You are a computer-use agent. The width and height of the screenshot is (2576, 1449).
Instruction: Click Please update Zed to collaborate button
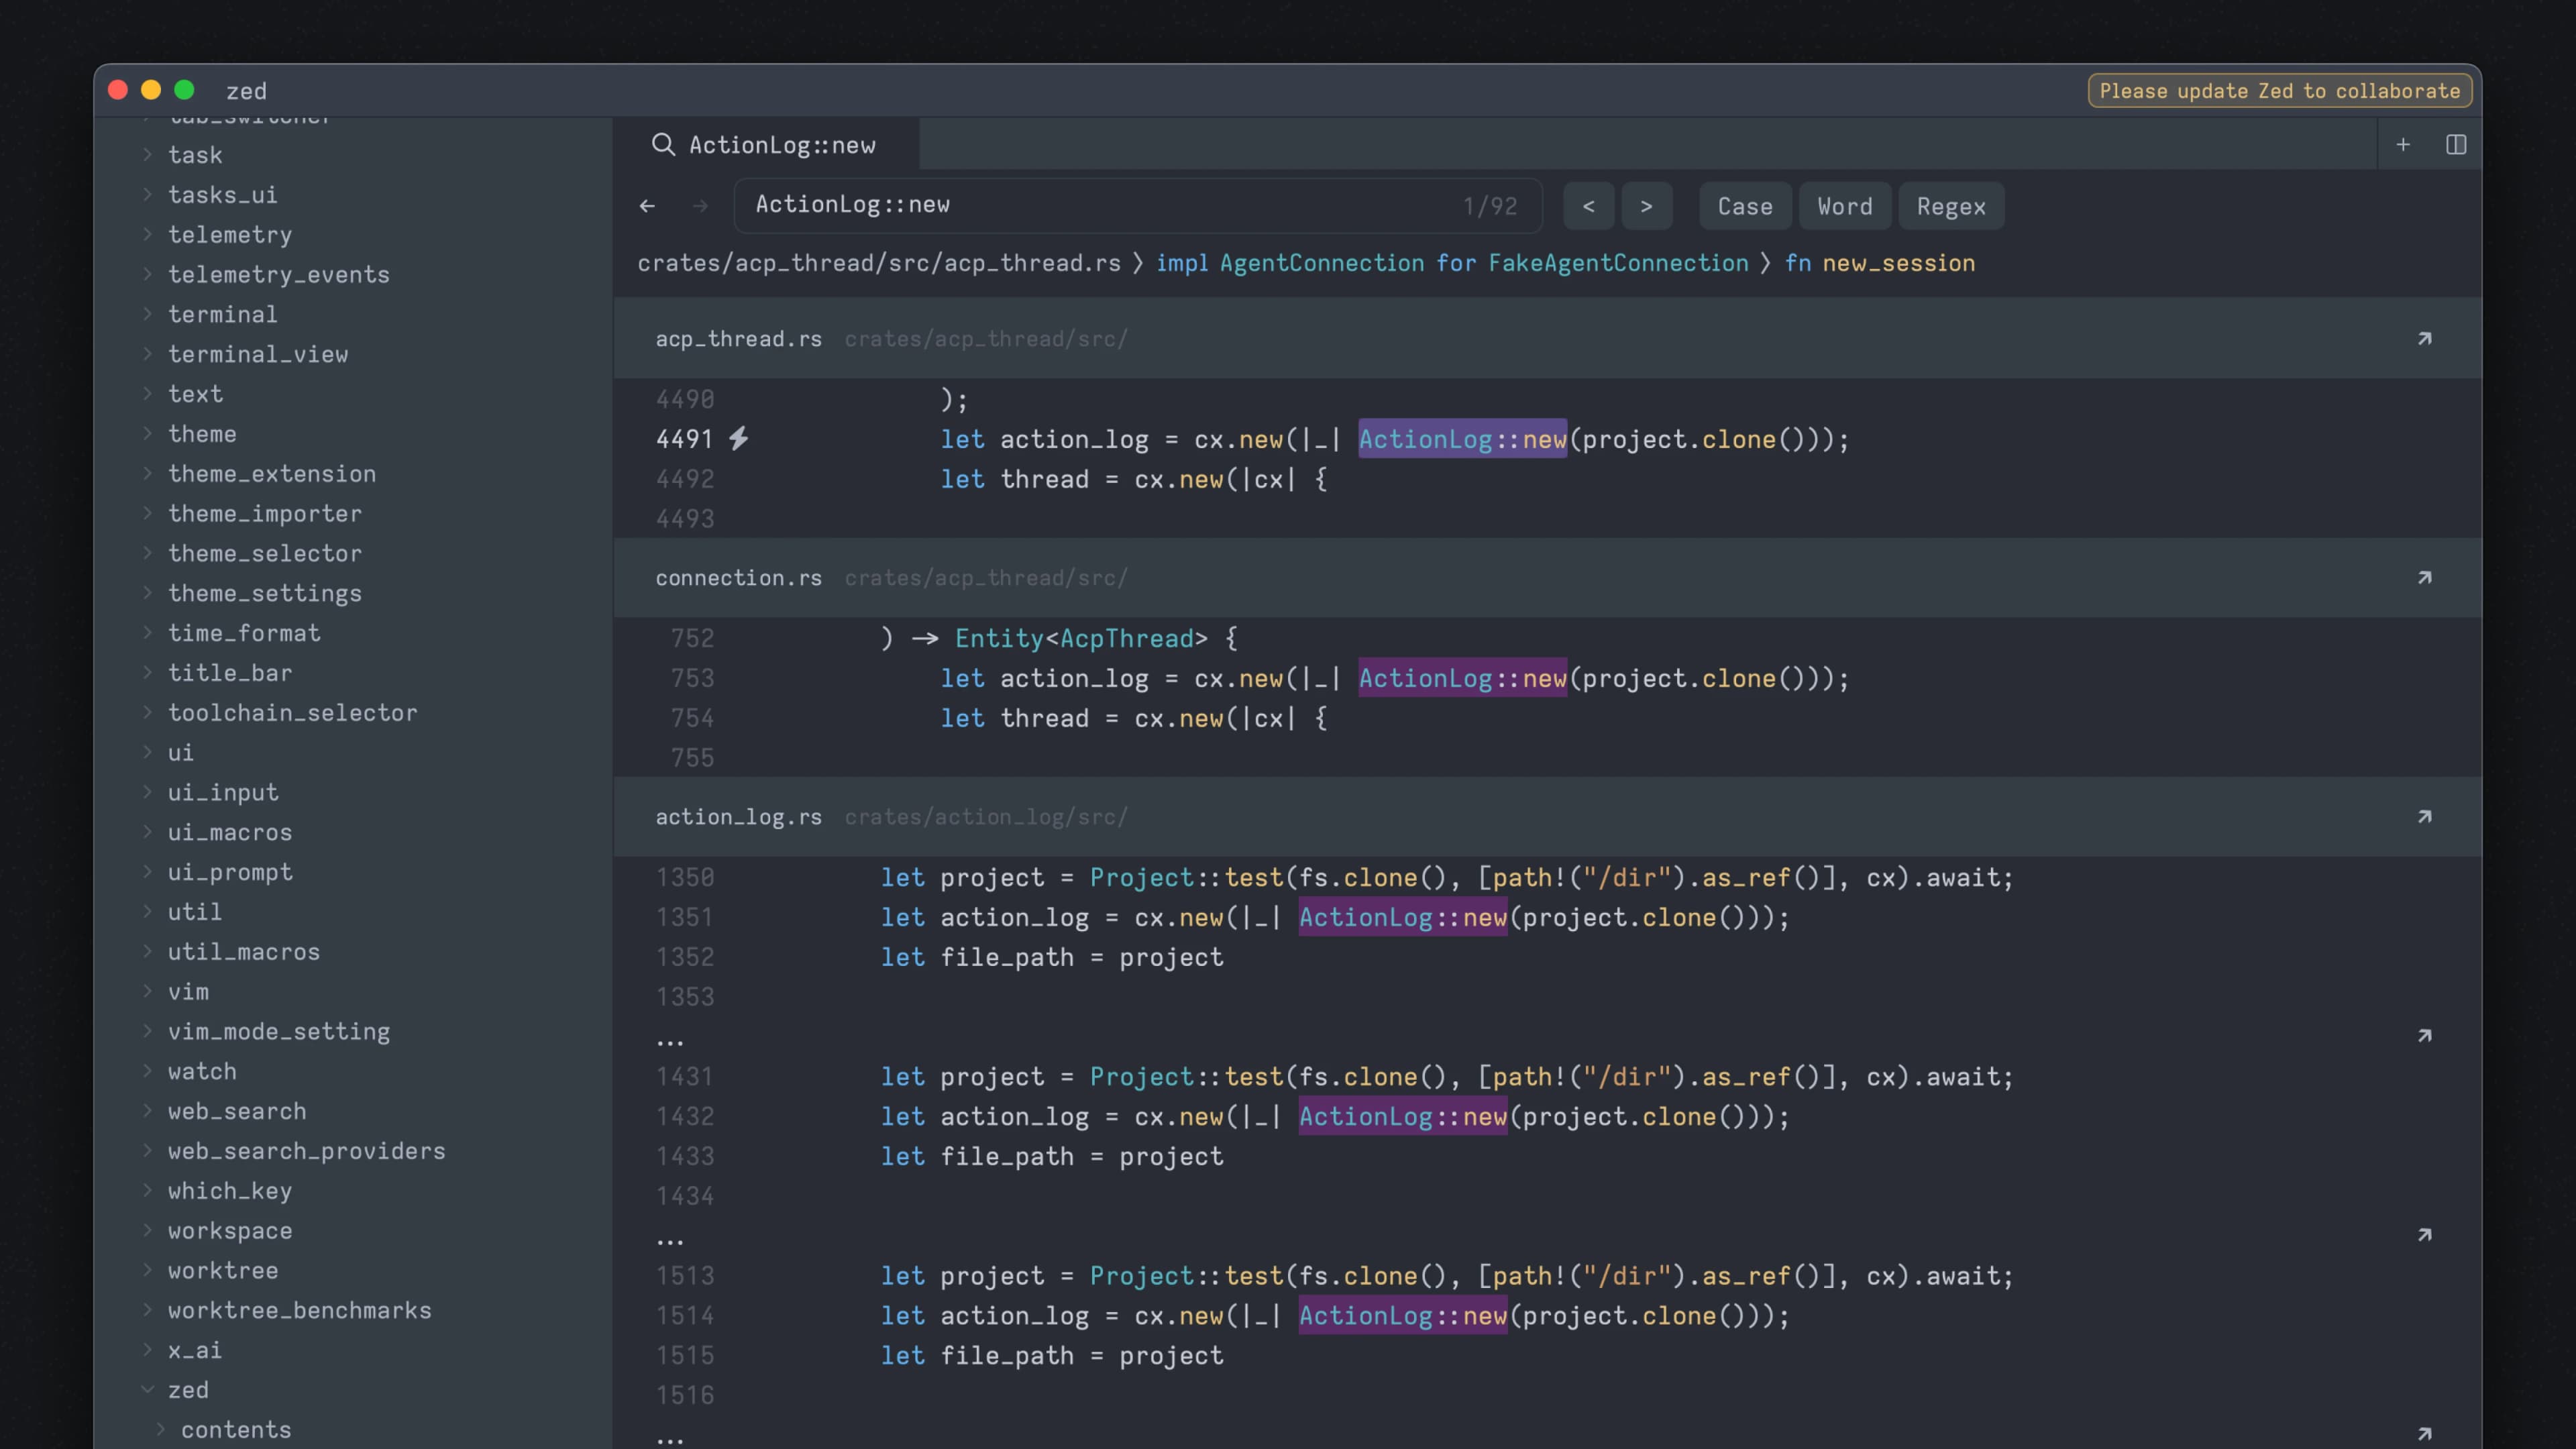pos(2279,91)
